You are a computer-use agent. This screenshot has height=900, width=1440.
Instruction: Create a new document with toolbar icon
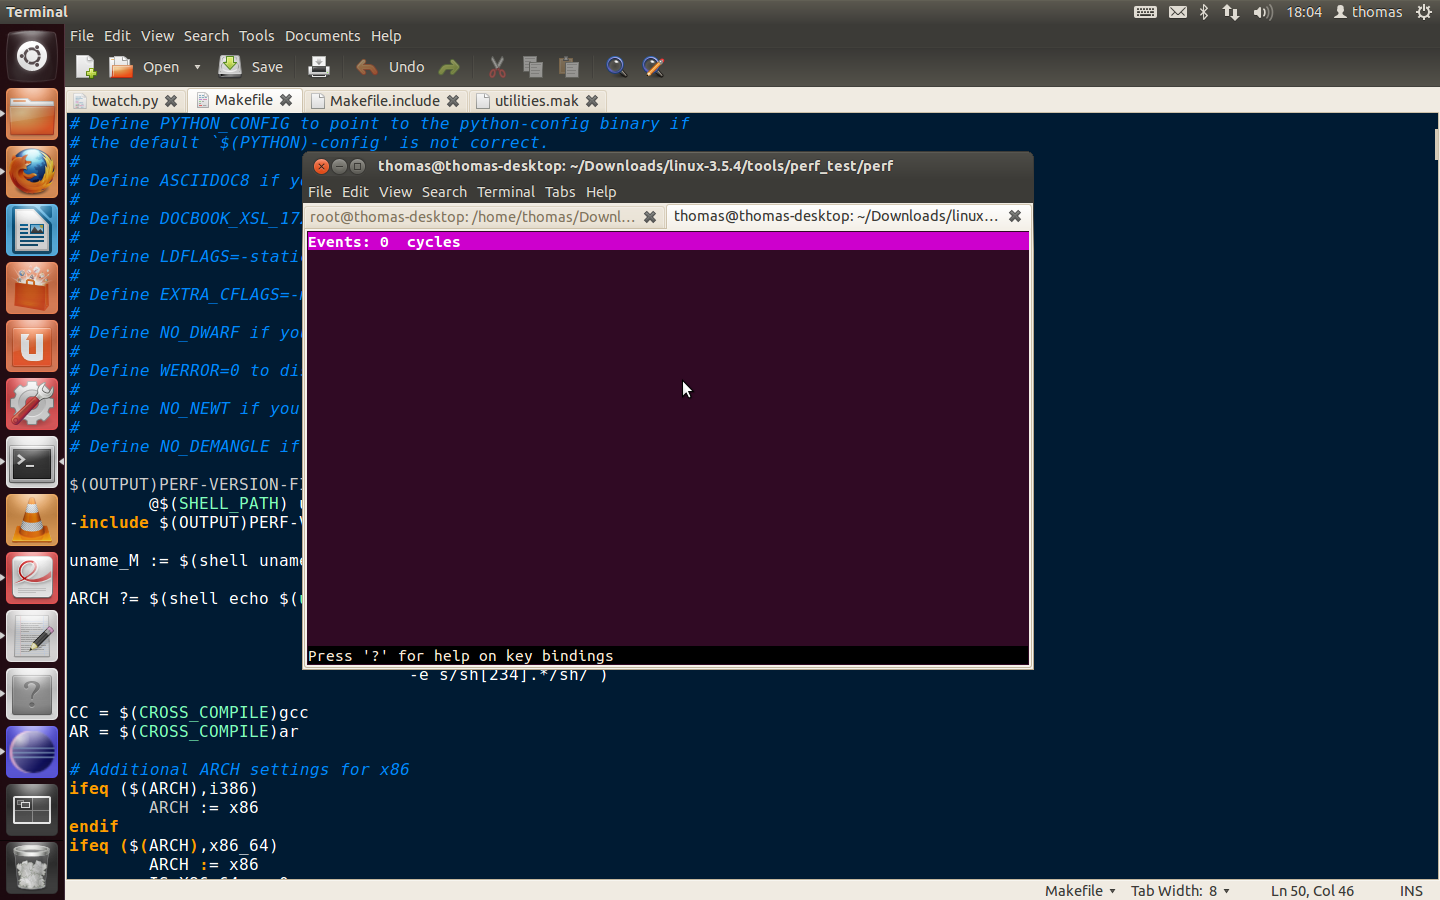pyautogui.click(x=85, y=67)
